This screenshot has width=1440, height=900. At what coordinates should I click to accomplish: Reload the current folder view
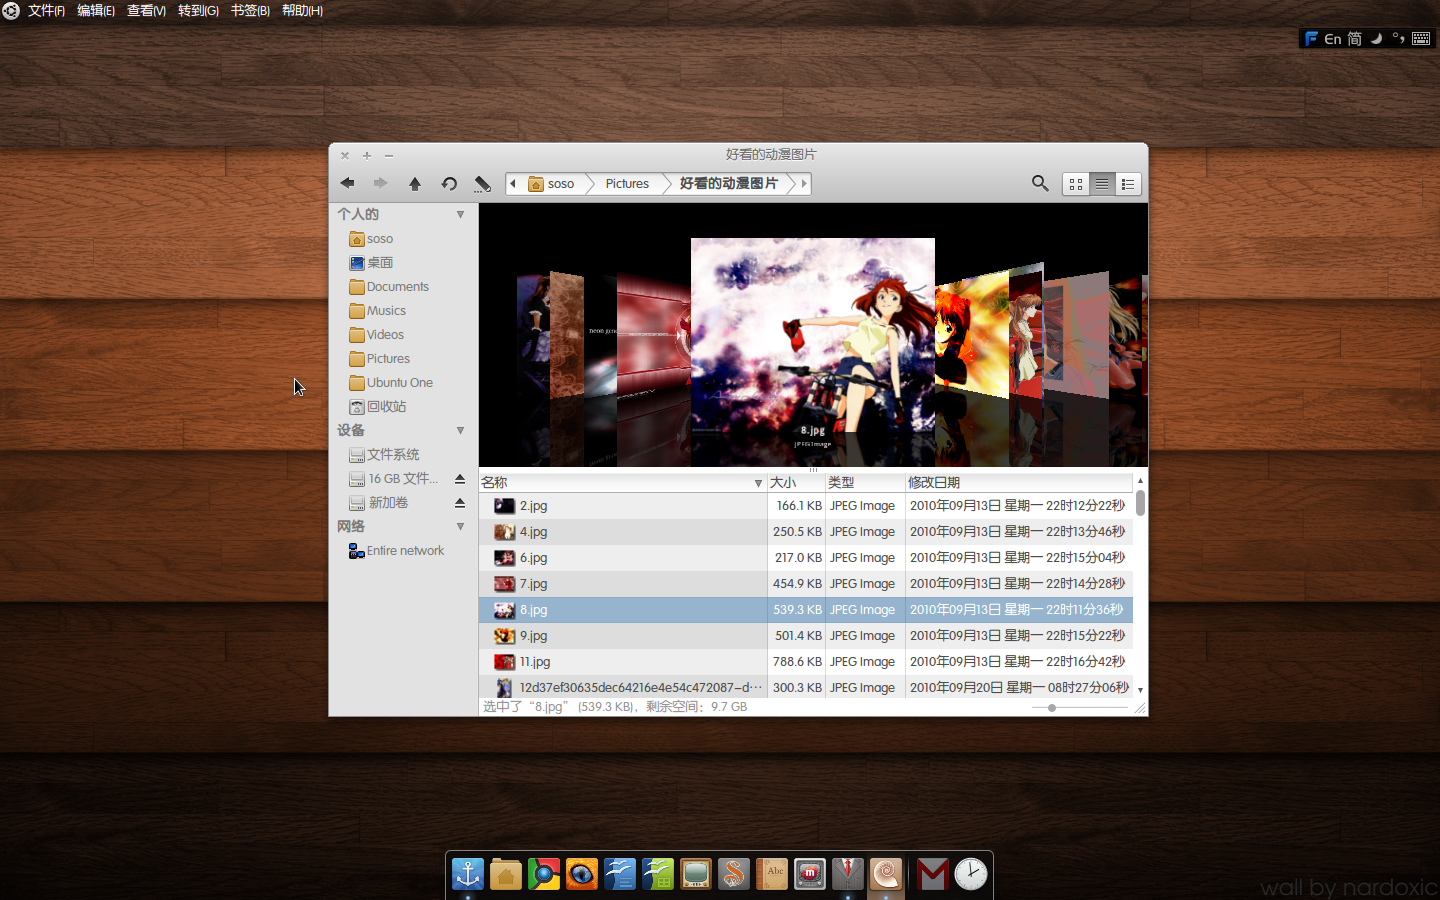pyautogui.click(x=449, y=184)
